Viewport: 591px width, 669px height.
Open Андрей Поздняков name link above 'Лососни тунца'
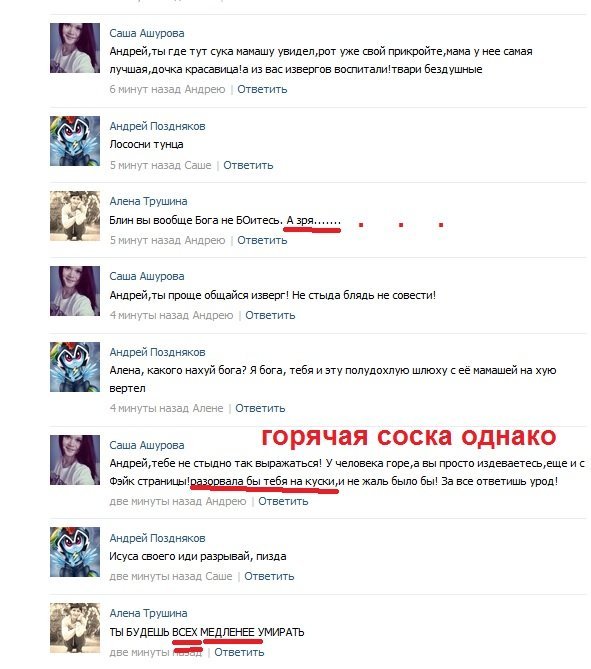pos(157,126)
